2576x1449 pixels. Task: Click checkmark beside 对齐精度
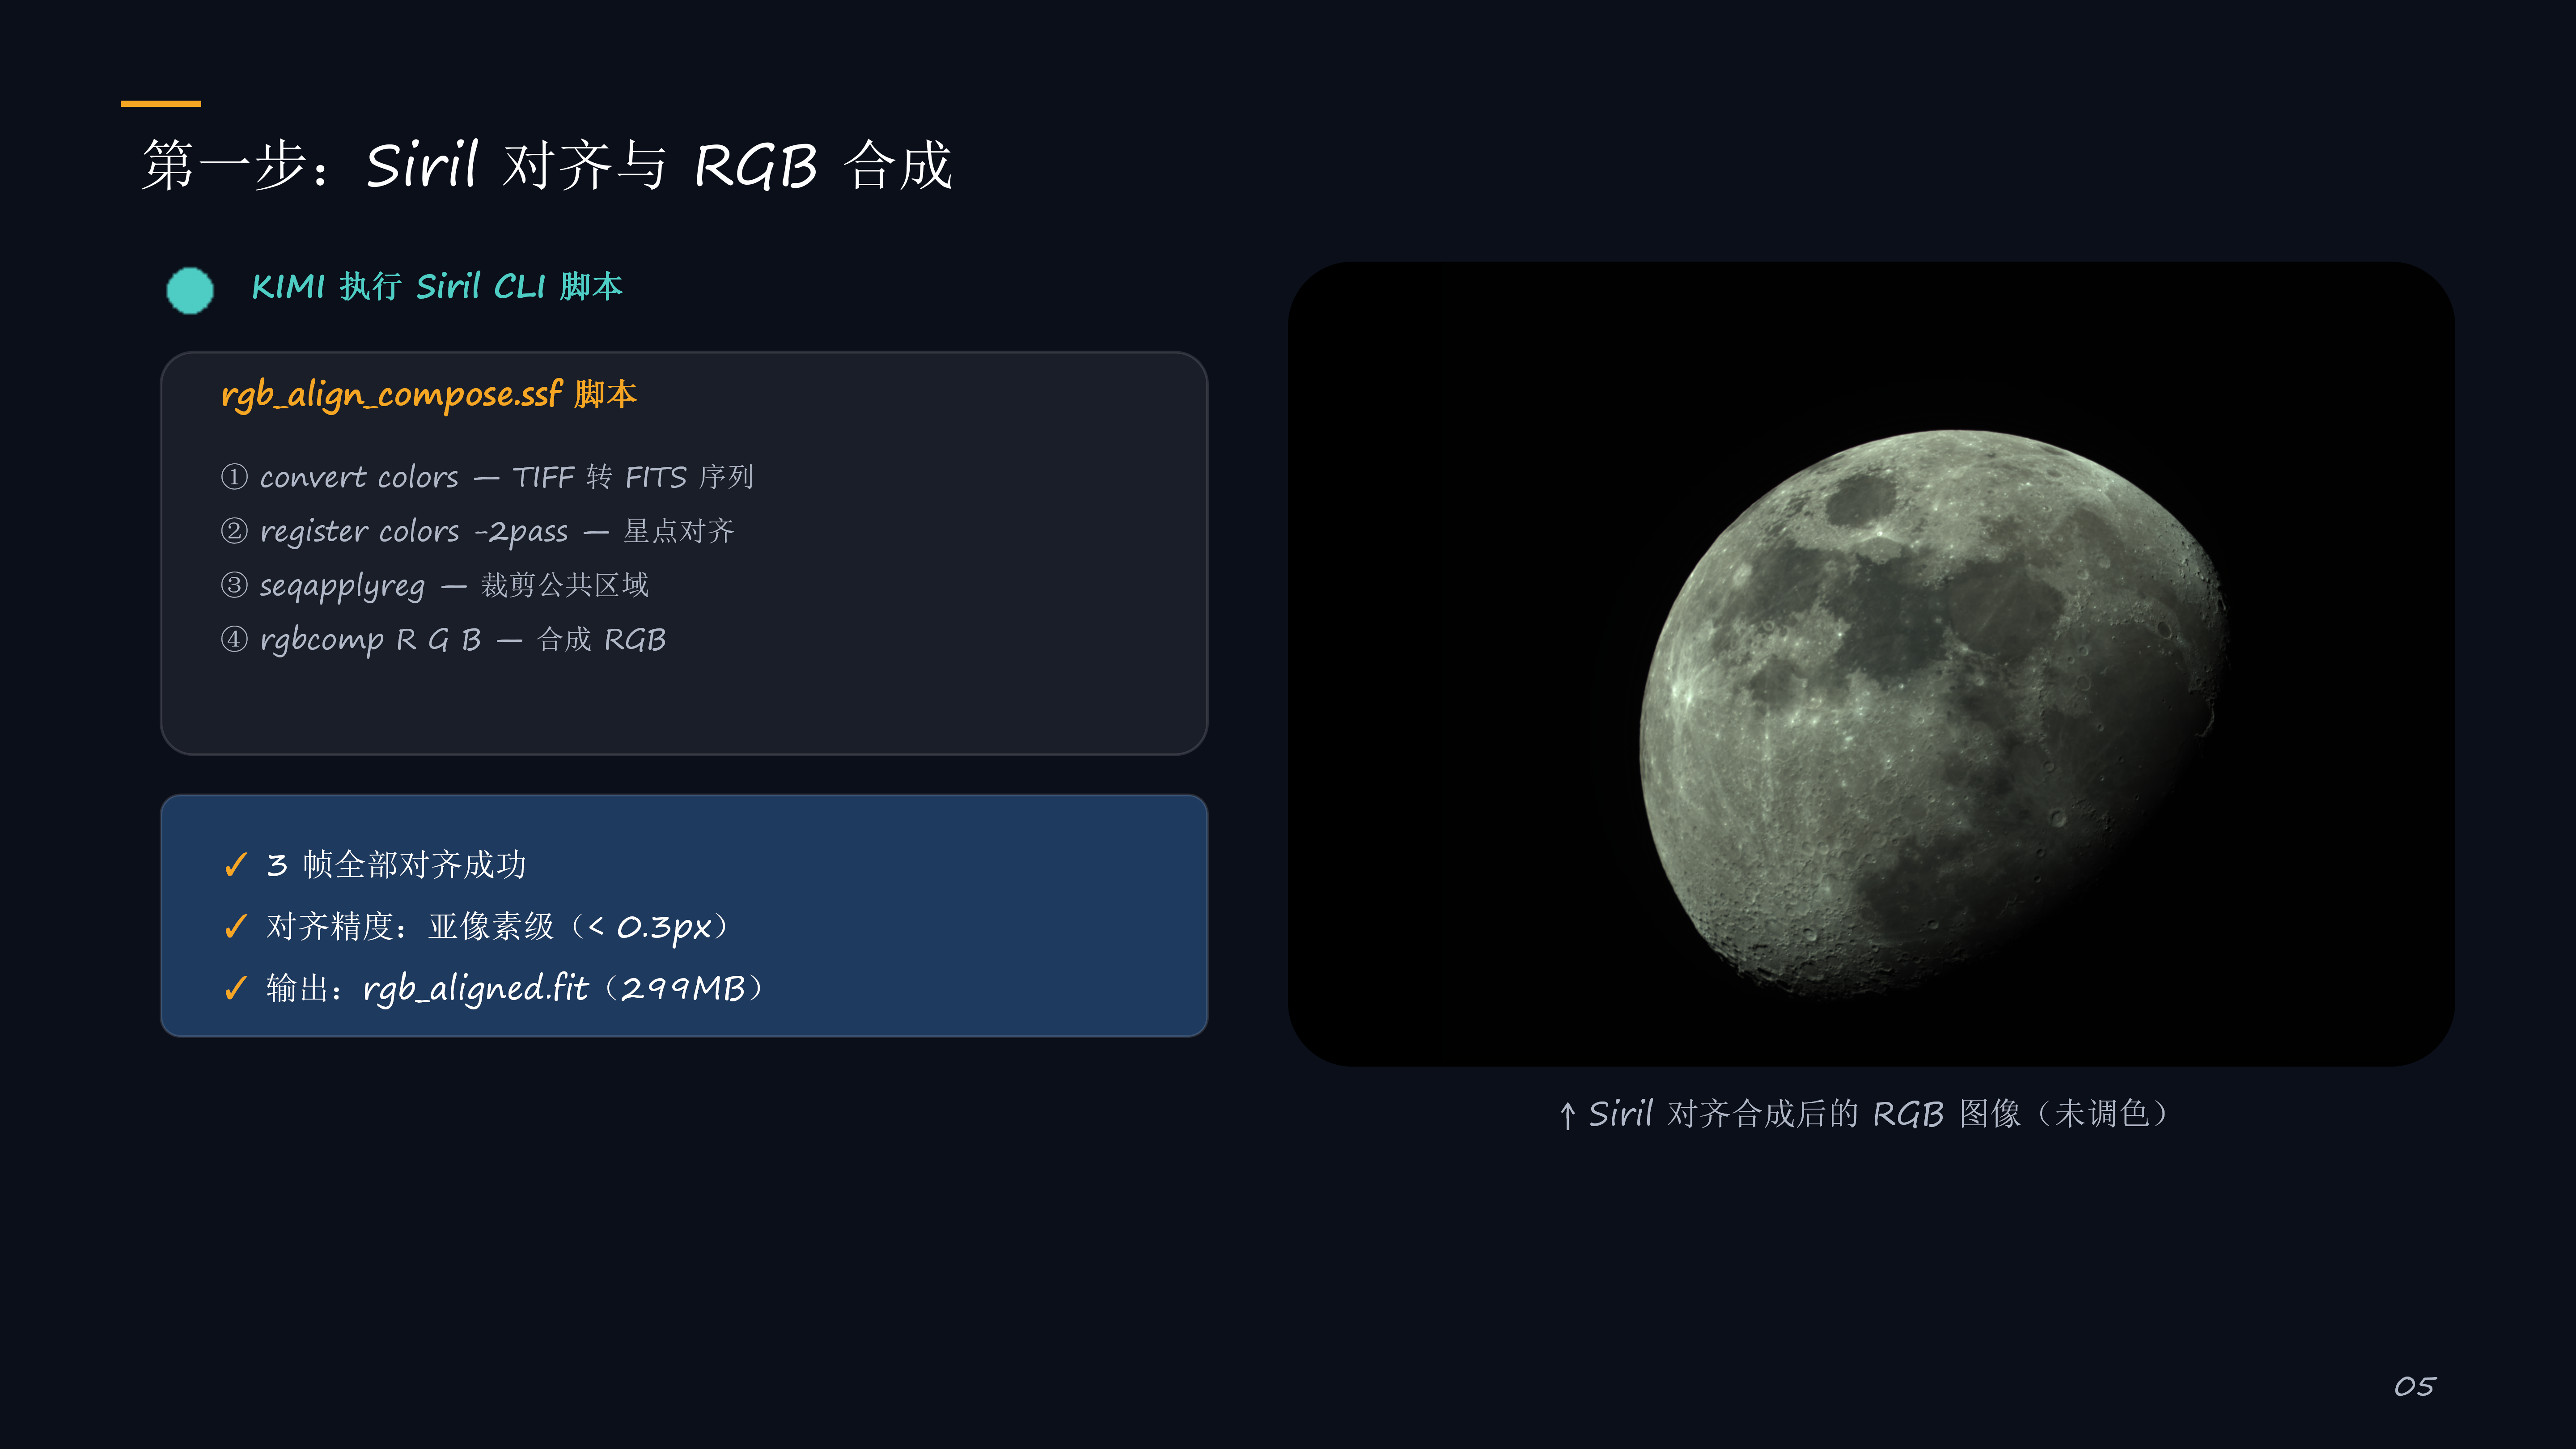click(x=236, y=927)
